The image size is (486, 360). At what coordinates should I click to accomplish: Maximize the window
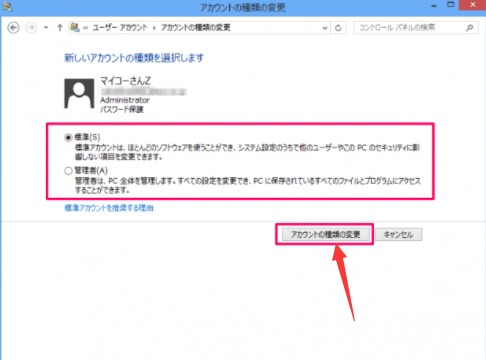(451, 5)
